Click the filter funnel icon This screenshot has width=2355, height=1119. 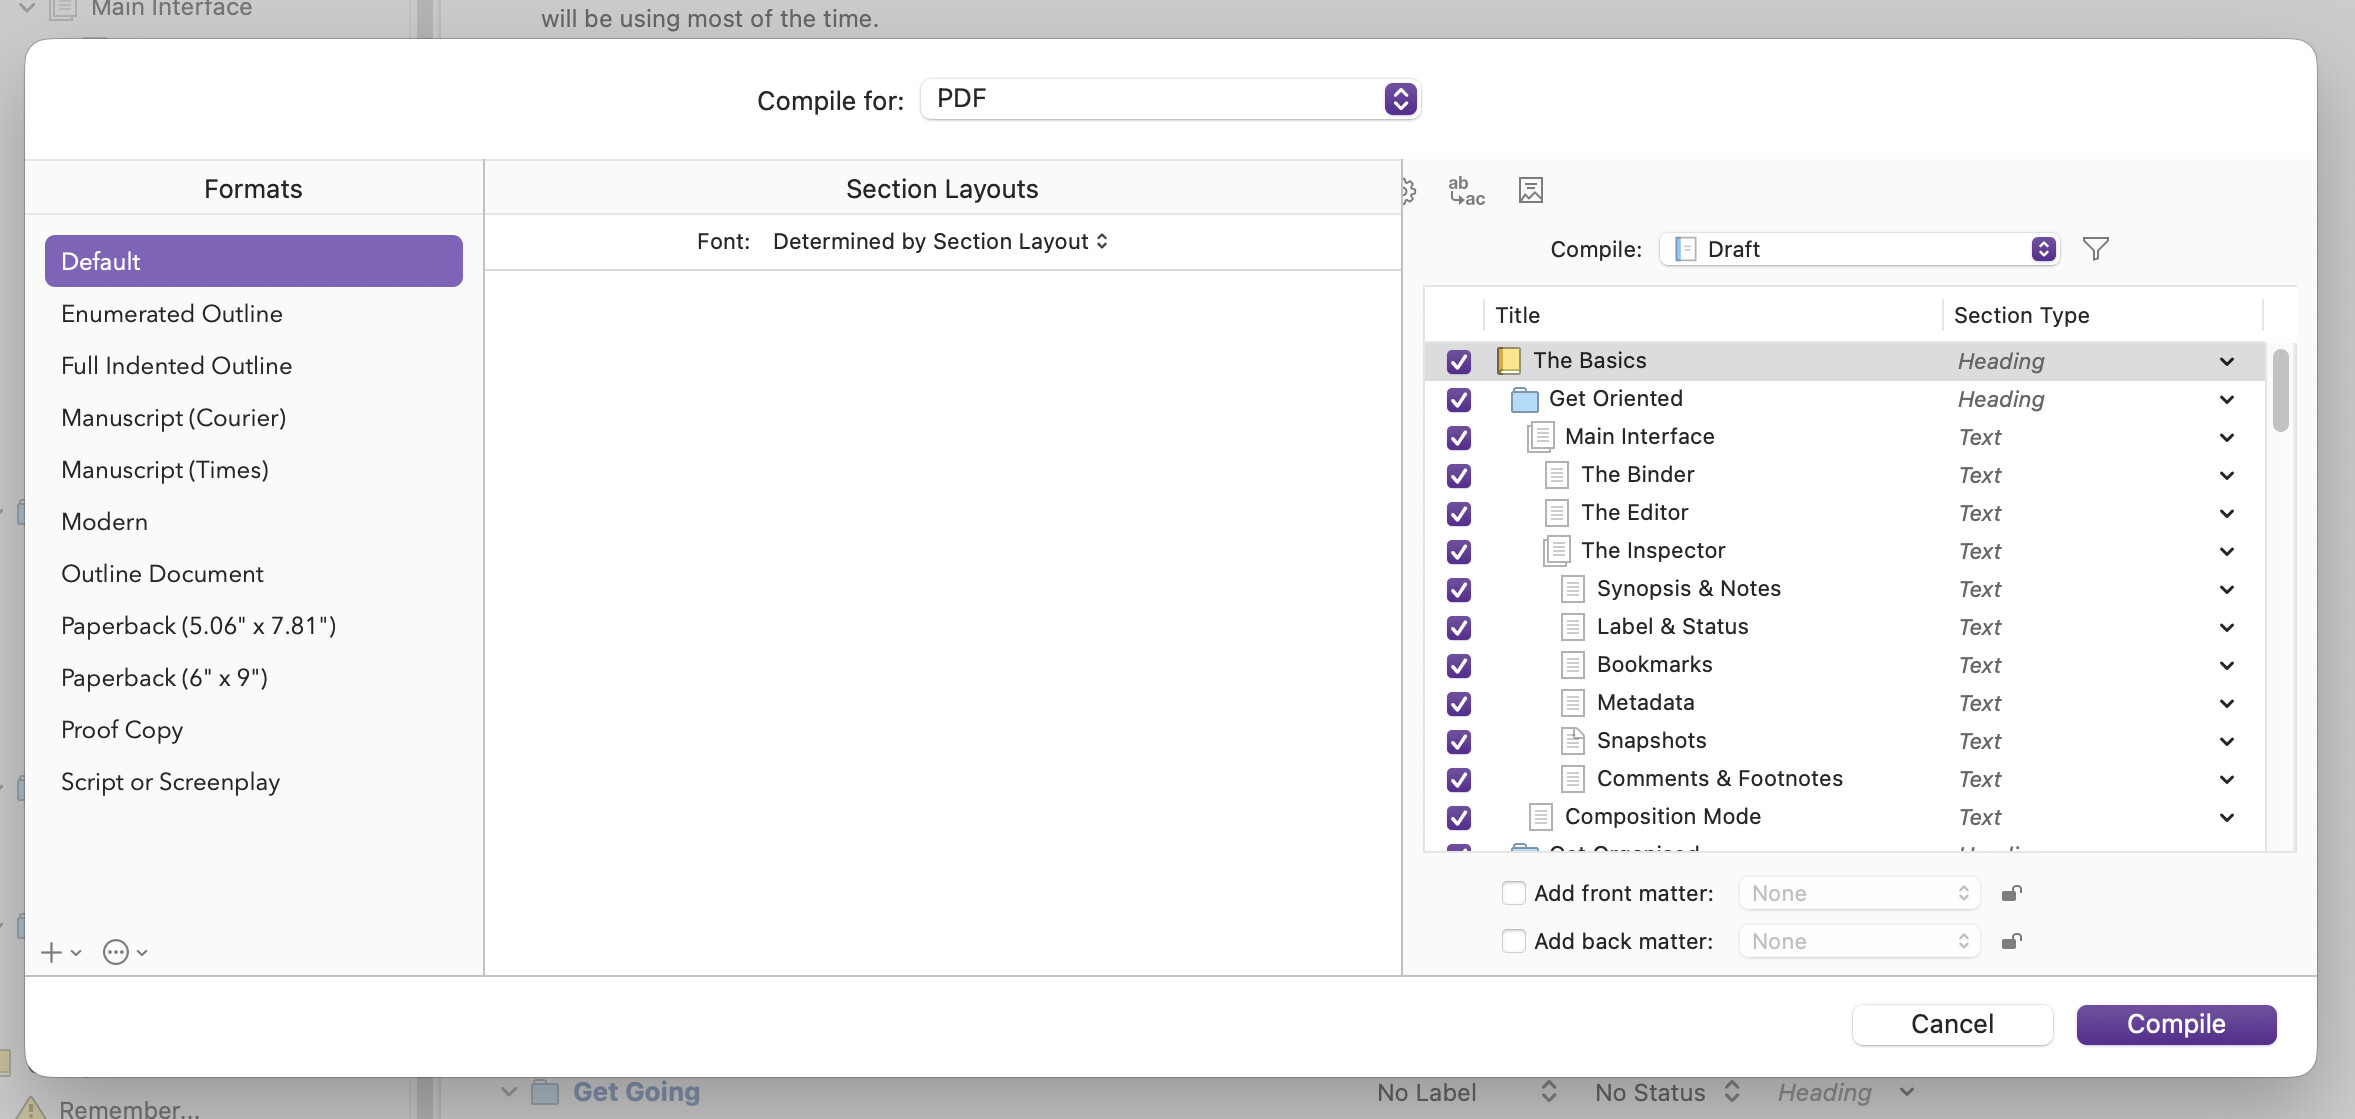pyautogui.click(x=2095, y=249)
